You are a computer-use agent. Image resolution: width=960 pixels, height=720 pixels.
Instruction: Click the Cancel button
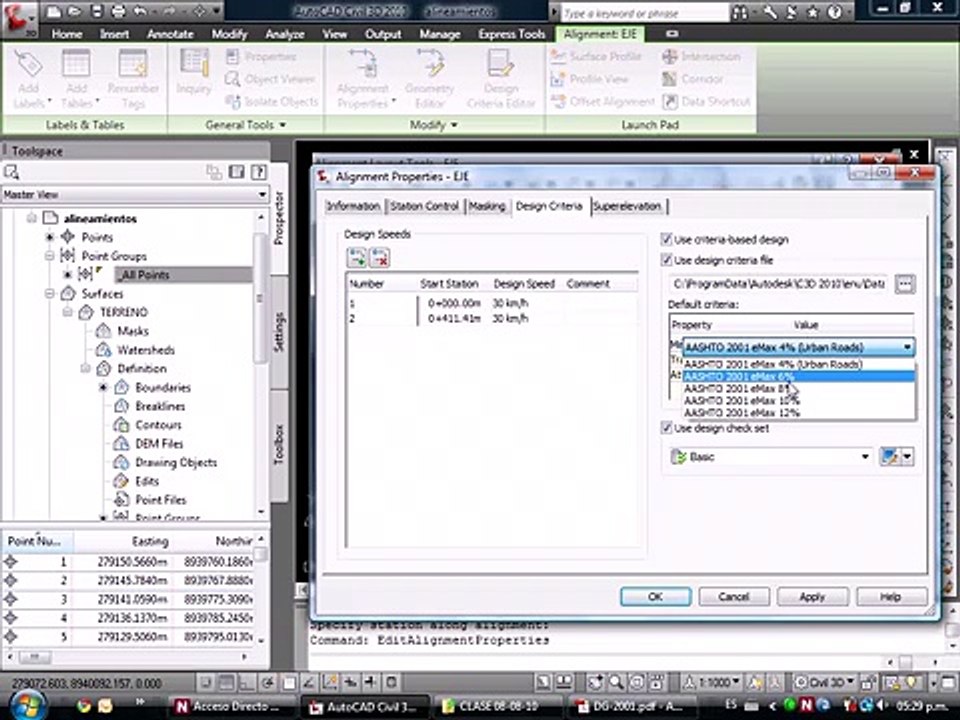click(x=734, y=596)
